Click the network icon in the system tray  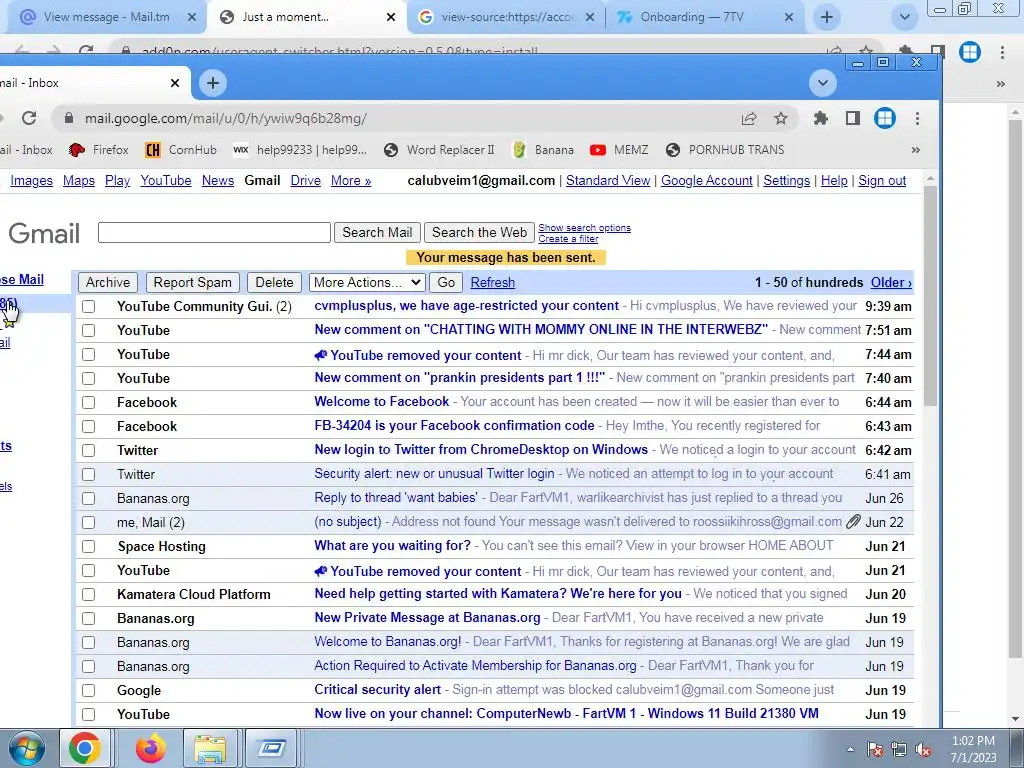point(899,750)
